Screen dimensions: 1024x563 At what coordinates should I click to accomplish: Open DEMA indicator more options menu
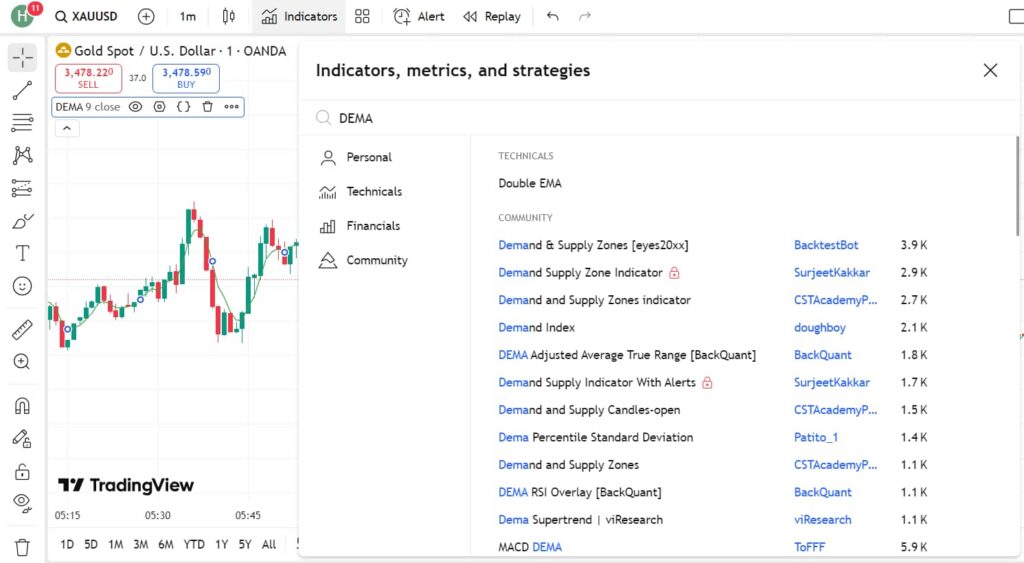[x=232, y=107]
